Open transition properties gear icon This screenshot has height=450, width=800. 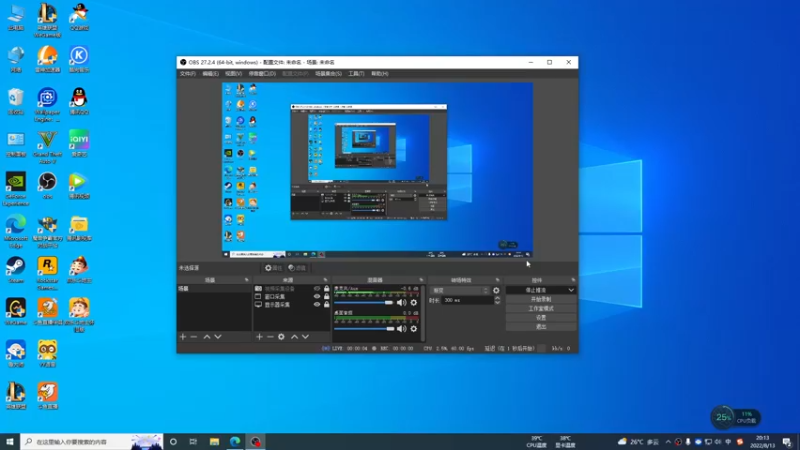[496, 290]
